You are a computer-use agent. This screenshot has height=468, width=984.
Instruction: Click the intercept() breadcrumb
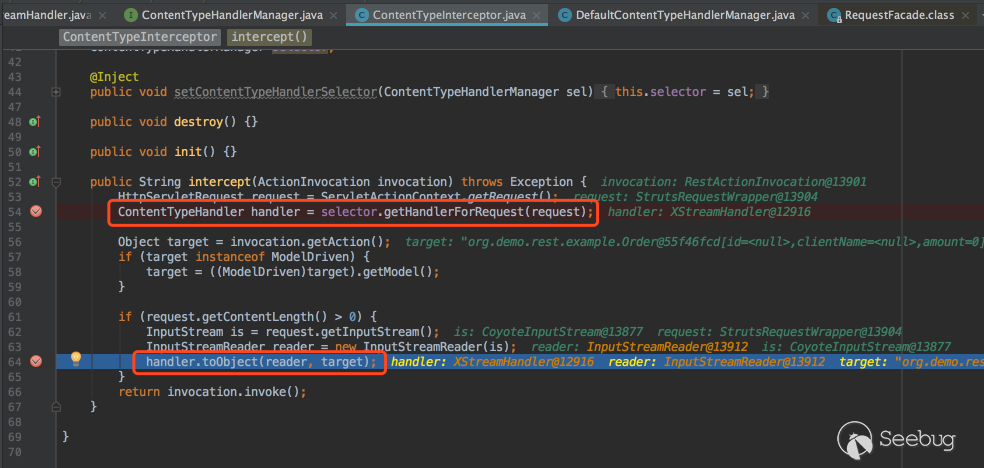[269, 37]
